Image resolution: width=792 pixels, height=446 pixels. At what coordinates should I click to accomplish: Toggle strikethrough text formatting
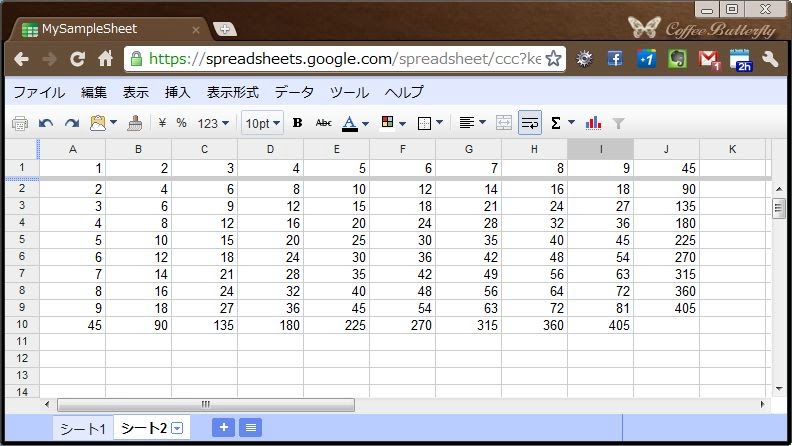(323, 123)
